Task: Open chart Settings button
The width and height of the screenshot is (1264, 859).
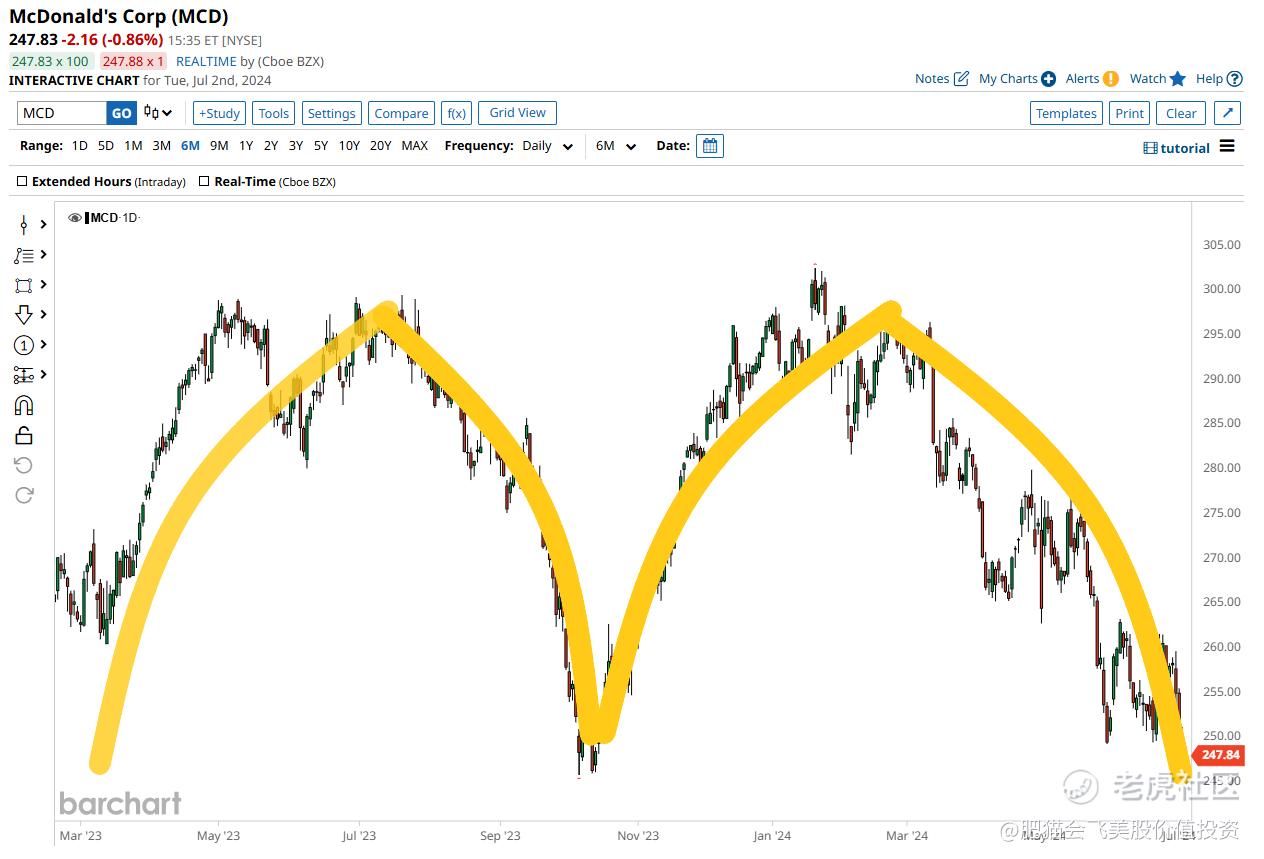Action: coord(332,113)
